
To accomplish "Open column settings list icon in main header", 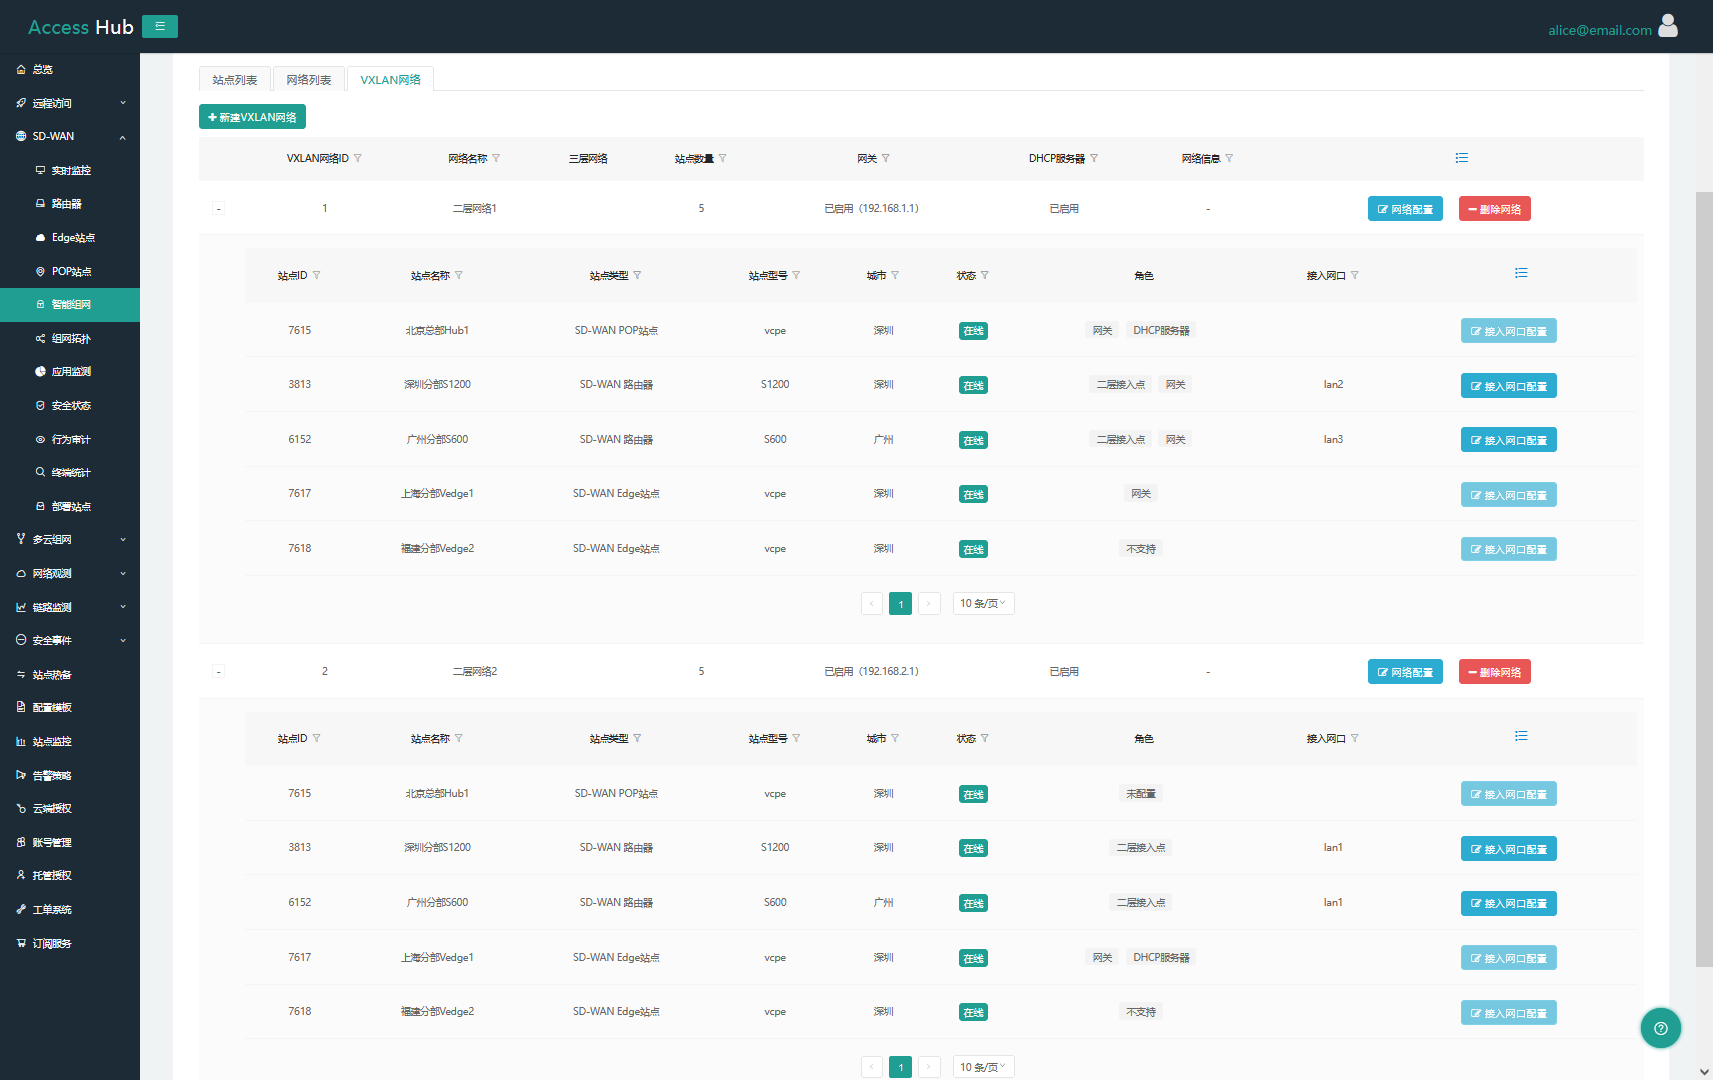I will tap(1462, 158).
